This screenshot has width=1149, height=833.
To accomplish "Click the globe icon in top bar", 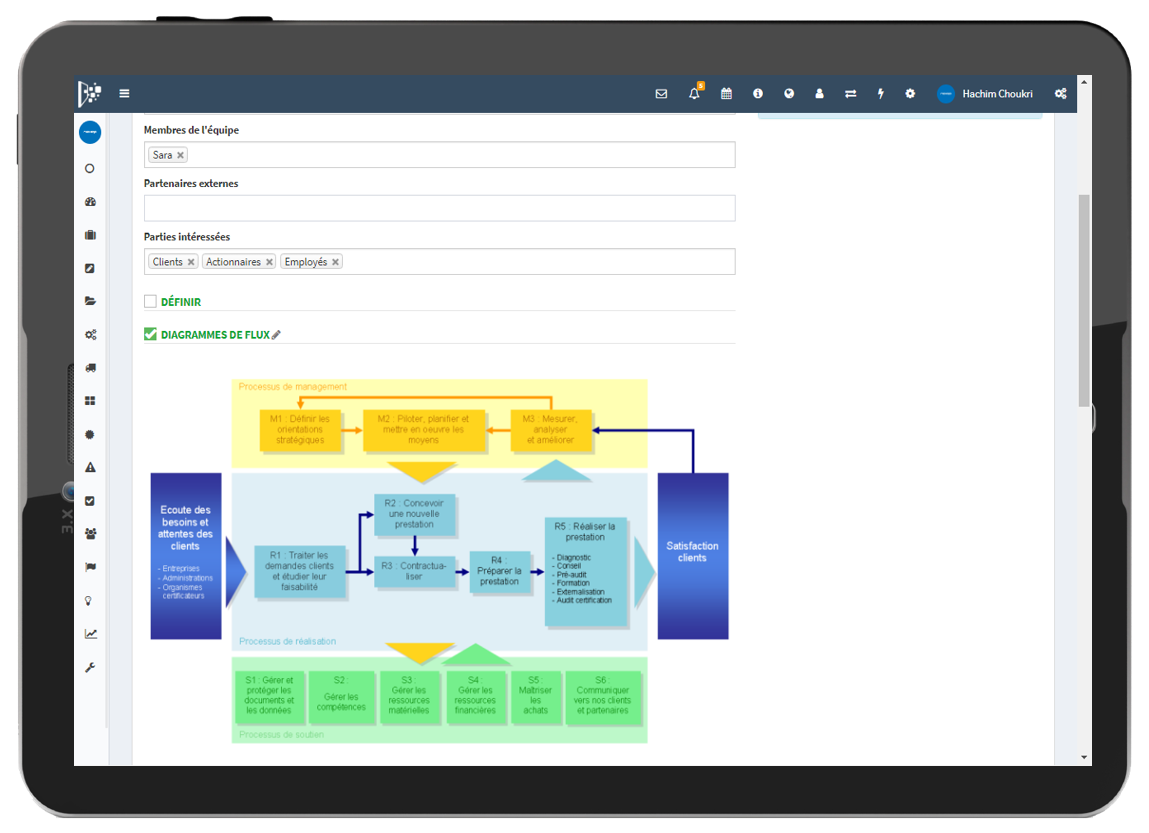I will [x=788, y=94].
